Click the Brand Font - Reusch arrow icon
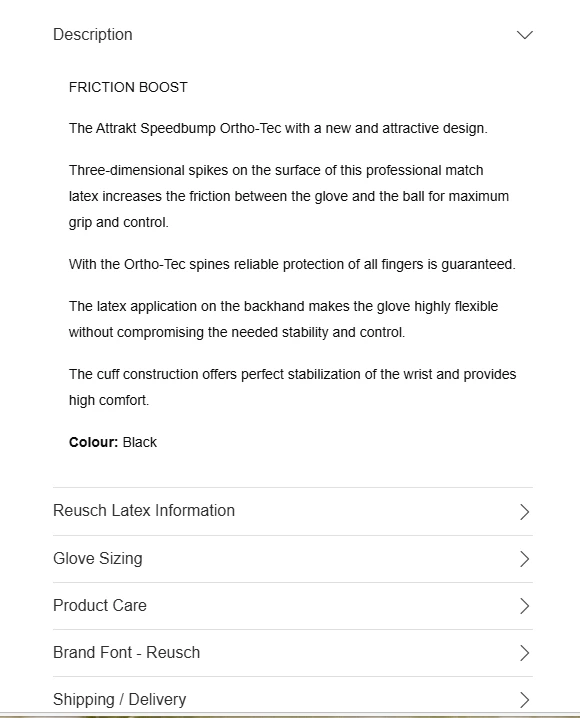The width and height of the screenshot is (580, 718). (525, 653)
